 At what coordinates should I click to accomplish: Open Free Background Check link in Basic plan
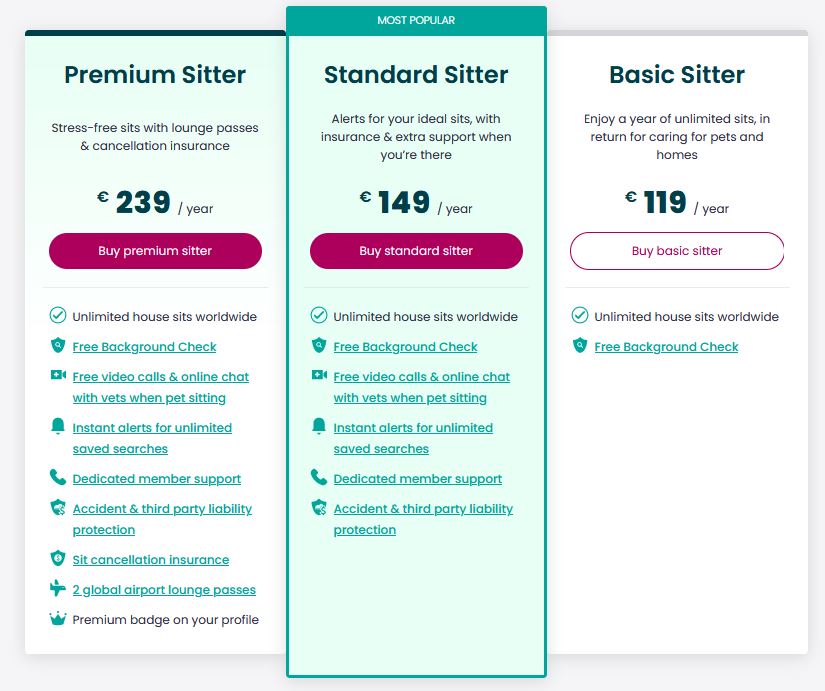tap(666, 347)
